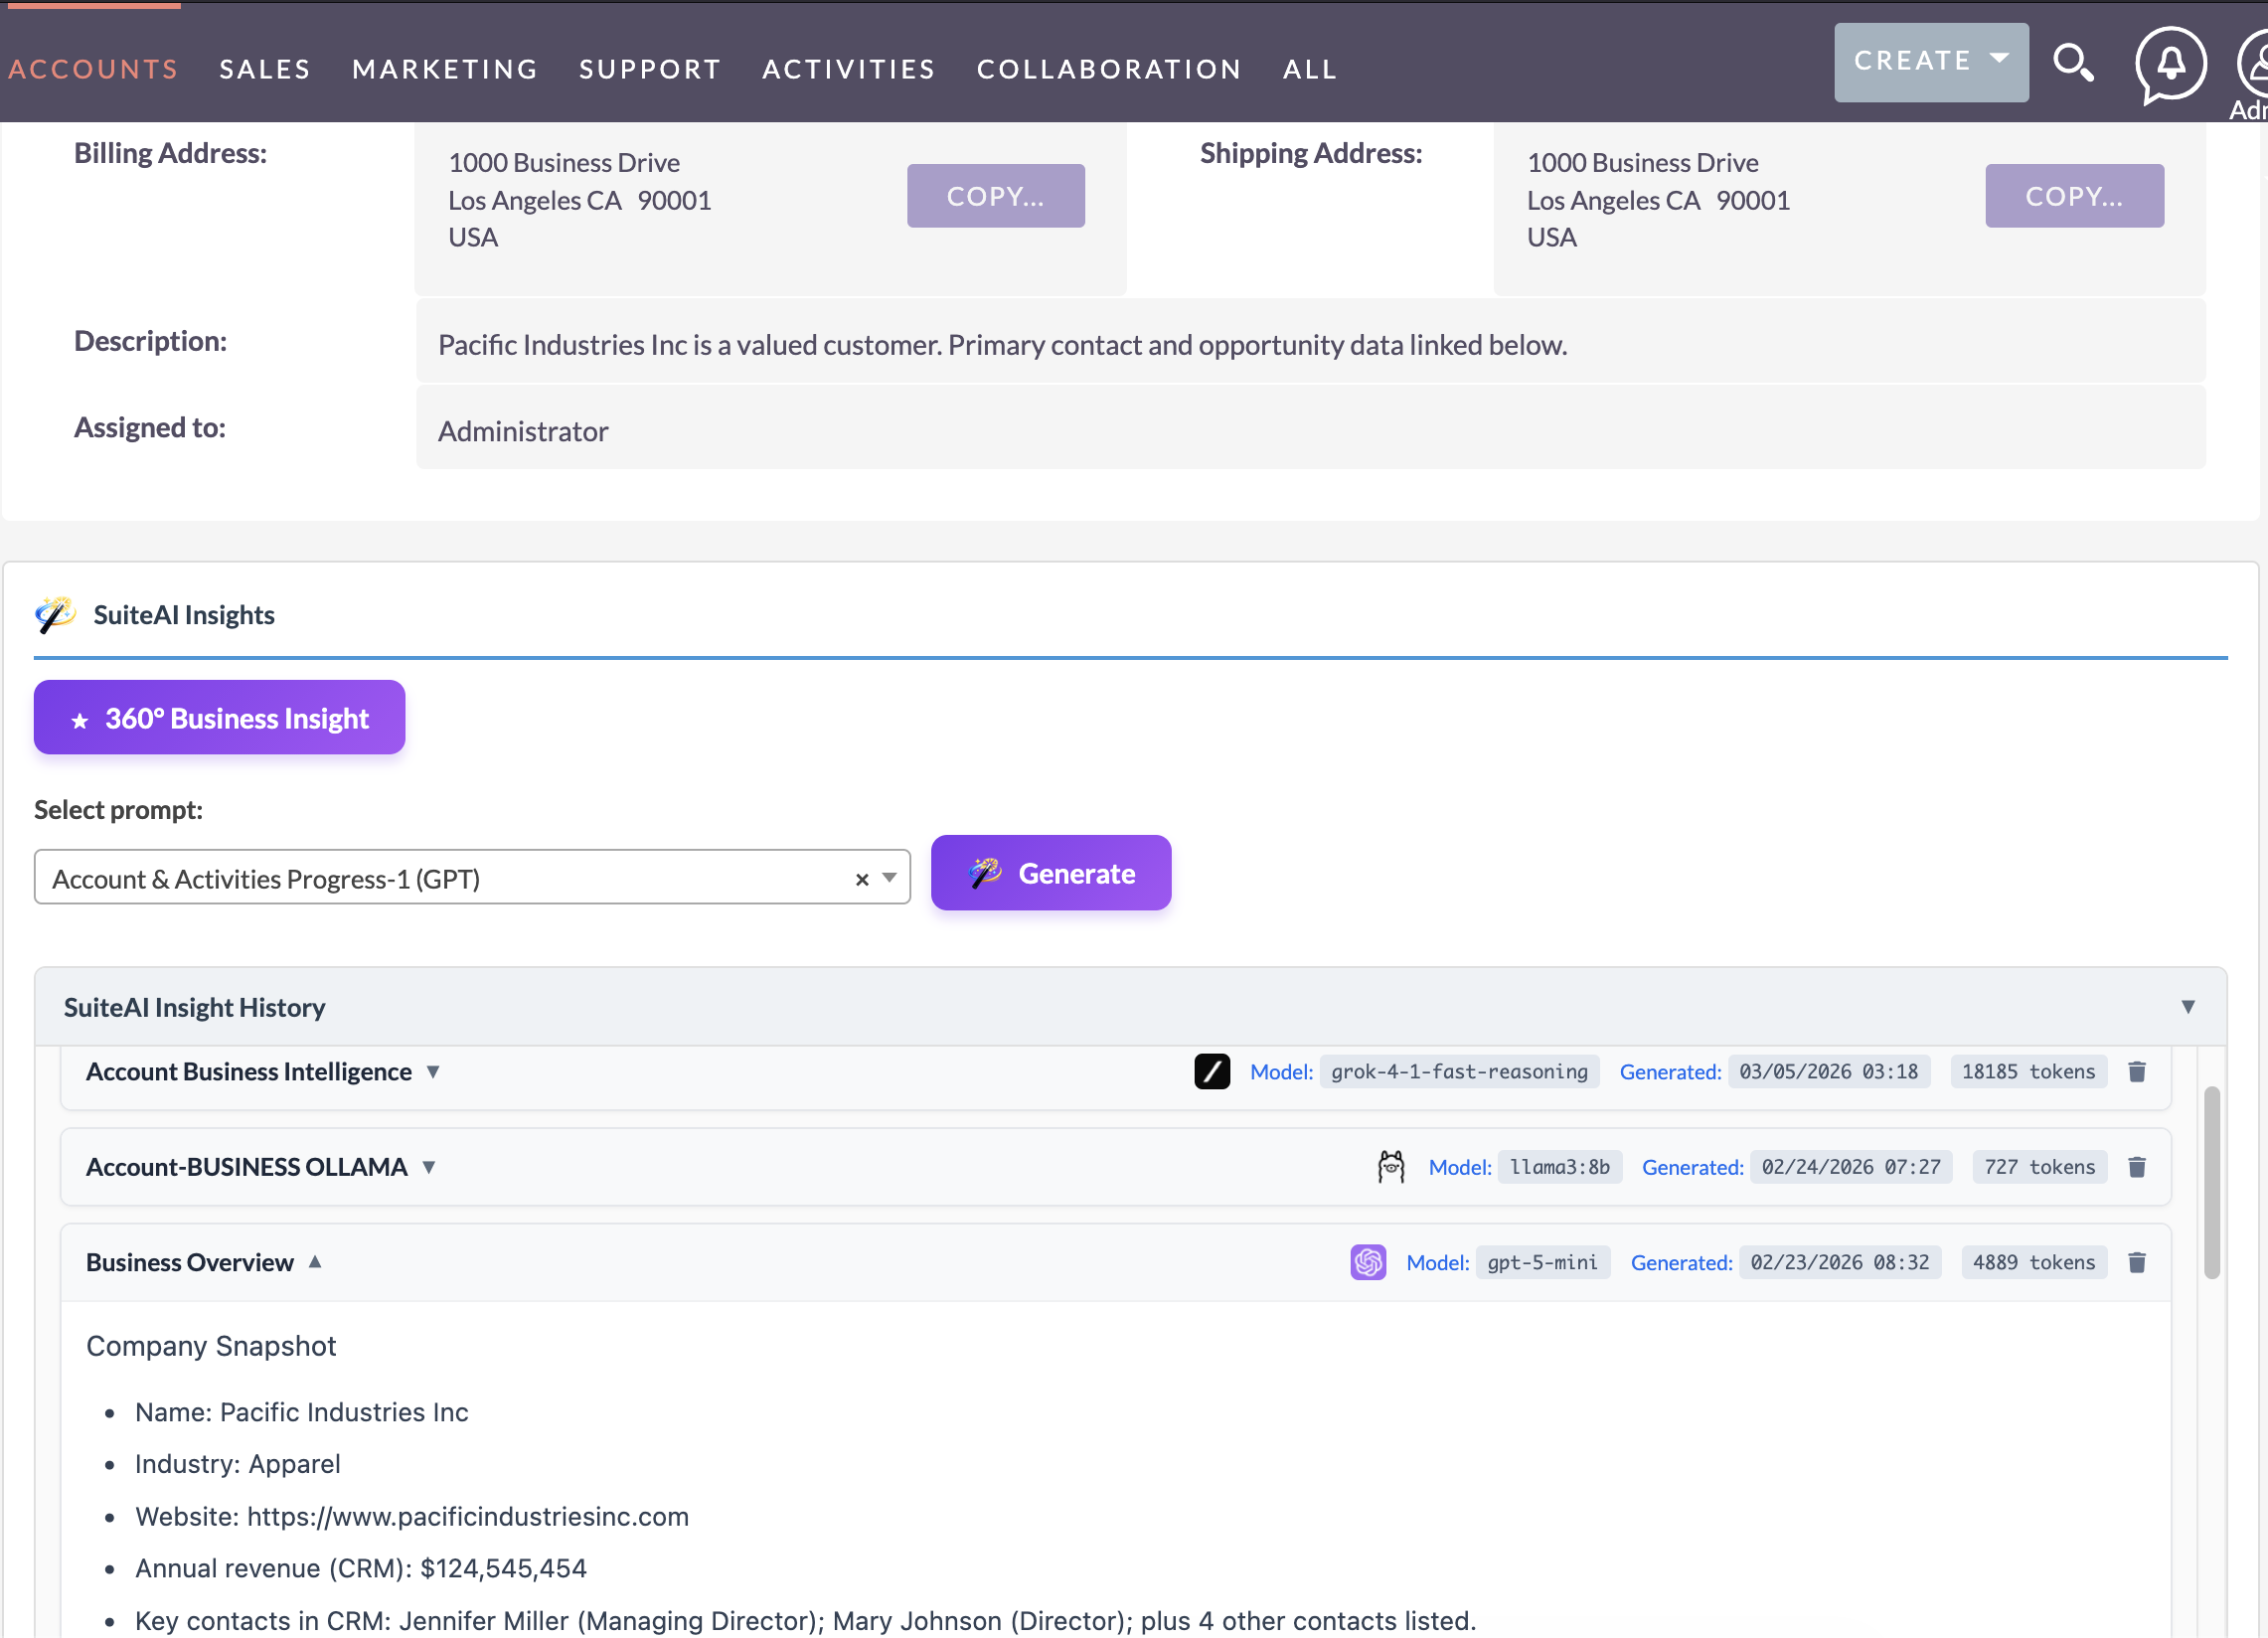Click the Generate button

pos(1050,872)
